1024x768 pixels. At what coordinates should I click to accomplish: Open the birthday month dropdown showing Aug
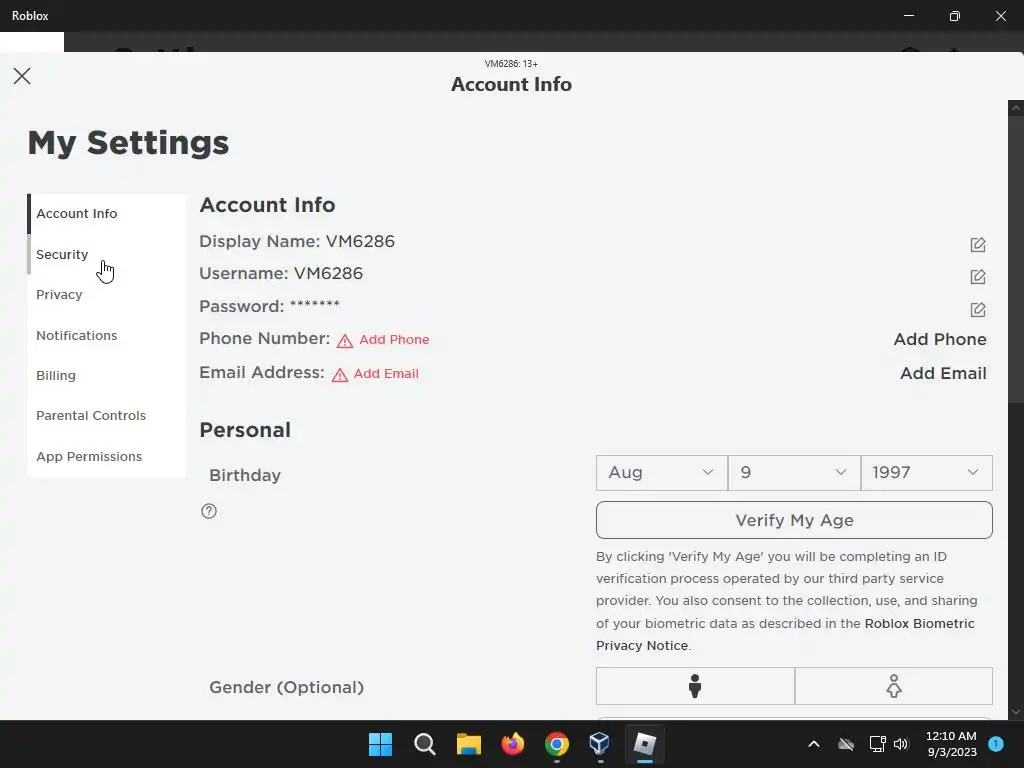(x=661, y=472)
